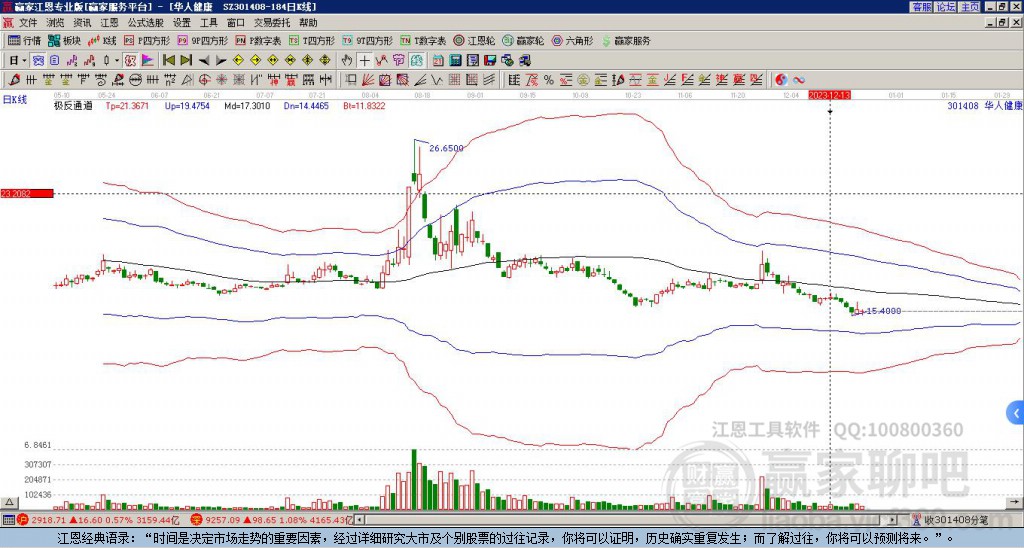
Task: Click the 极反通道 indicator label
Action: point(73,105)
